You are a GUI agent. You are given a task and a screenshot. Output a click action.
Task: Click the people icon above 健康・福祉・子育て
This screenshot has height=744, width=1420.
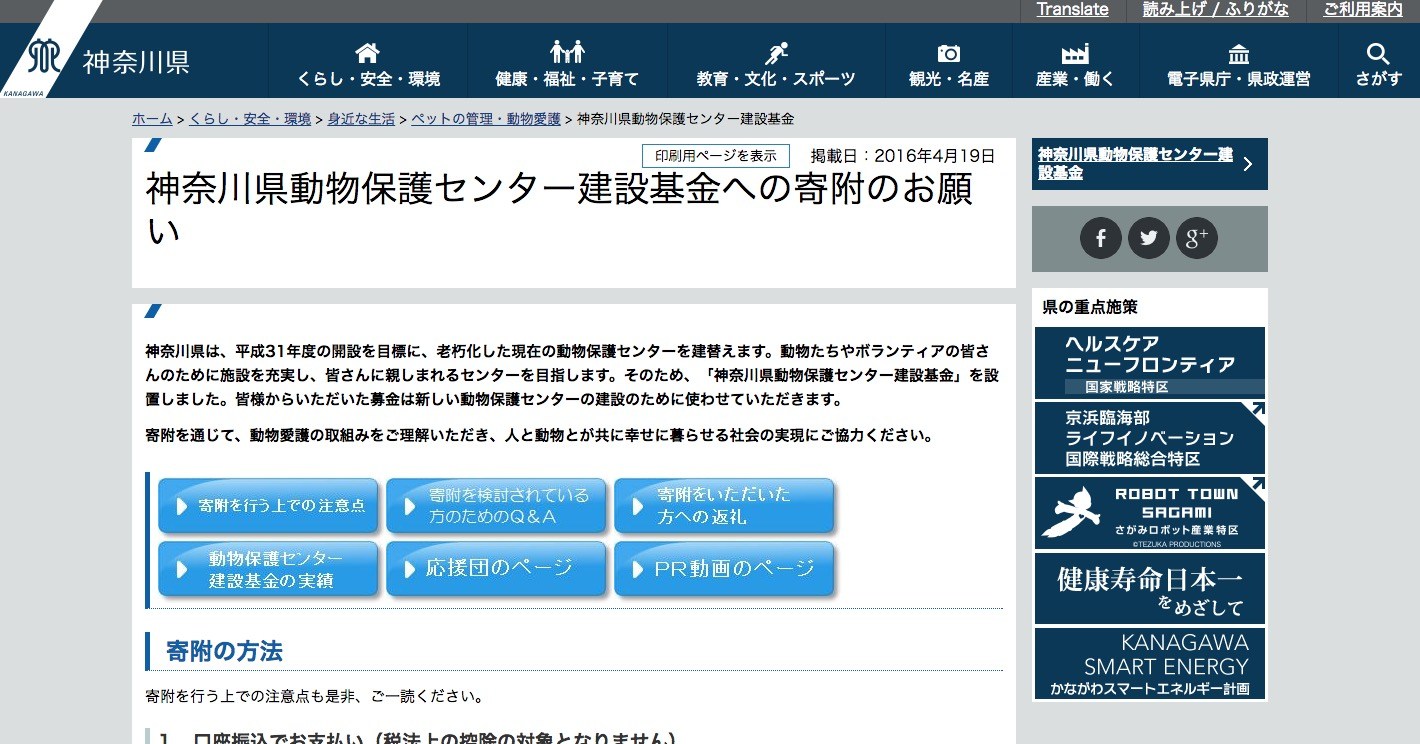tap(567, 53)
